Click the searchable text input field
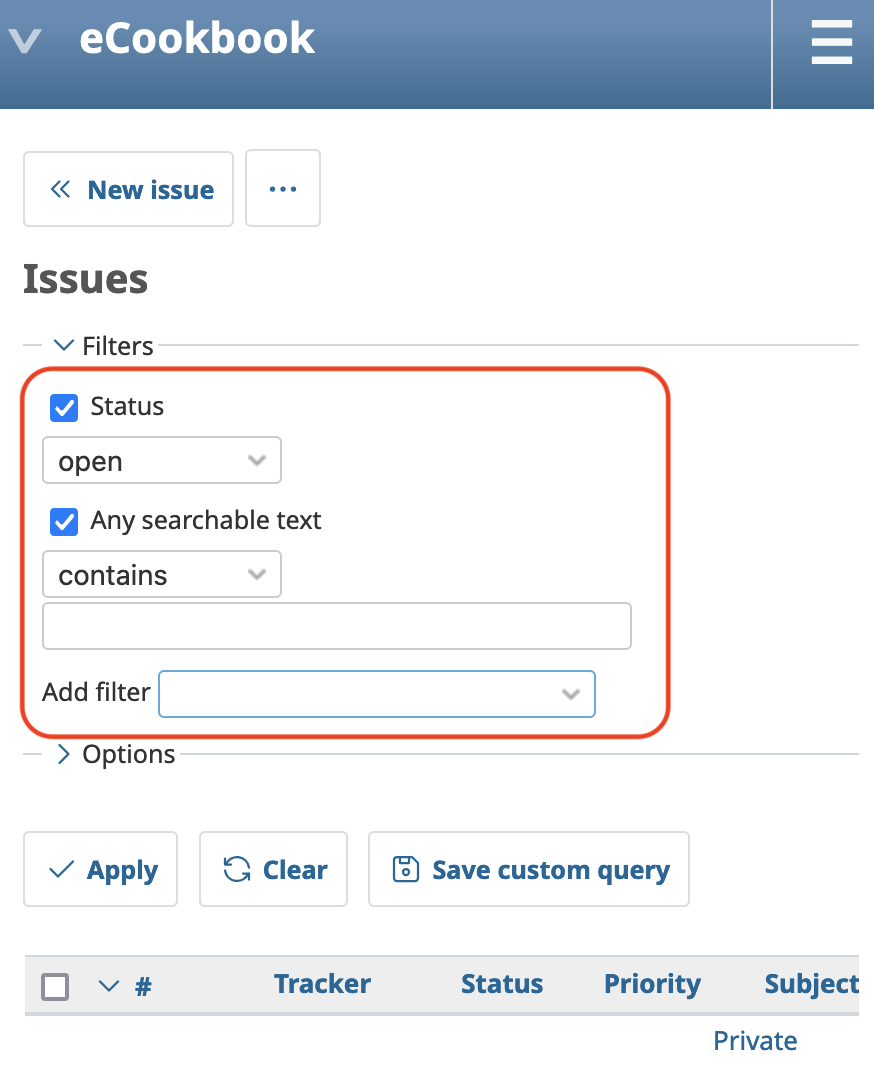The image size is (874, 1065). point(337,626)
